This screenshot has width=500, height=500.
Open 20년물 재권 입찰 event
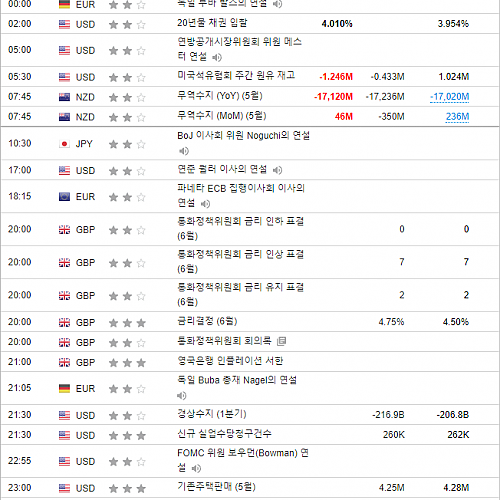pyautogui.click(x=212, y=23)
